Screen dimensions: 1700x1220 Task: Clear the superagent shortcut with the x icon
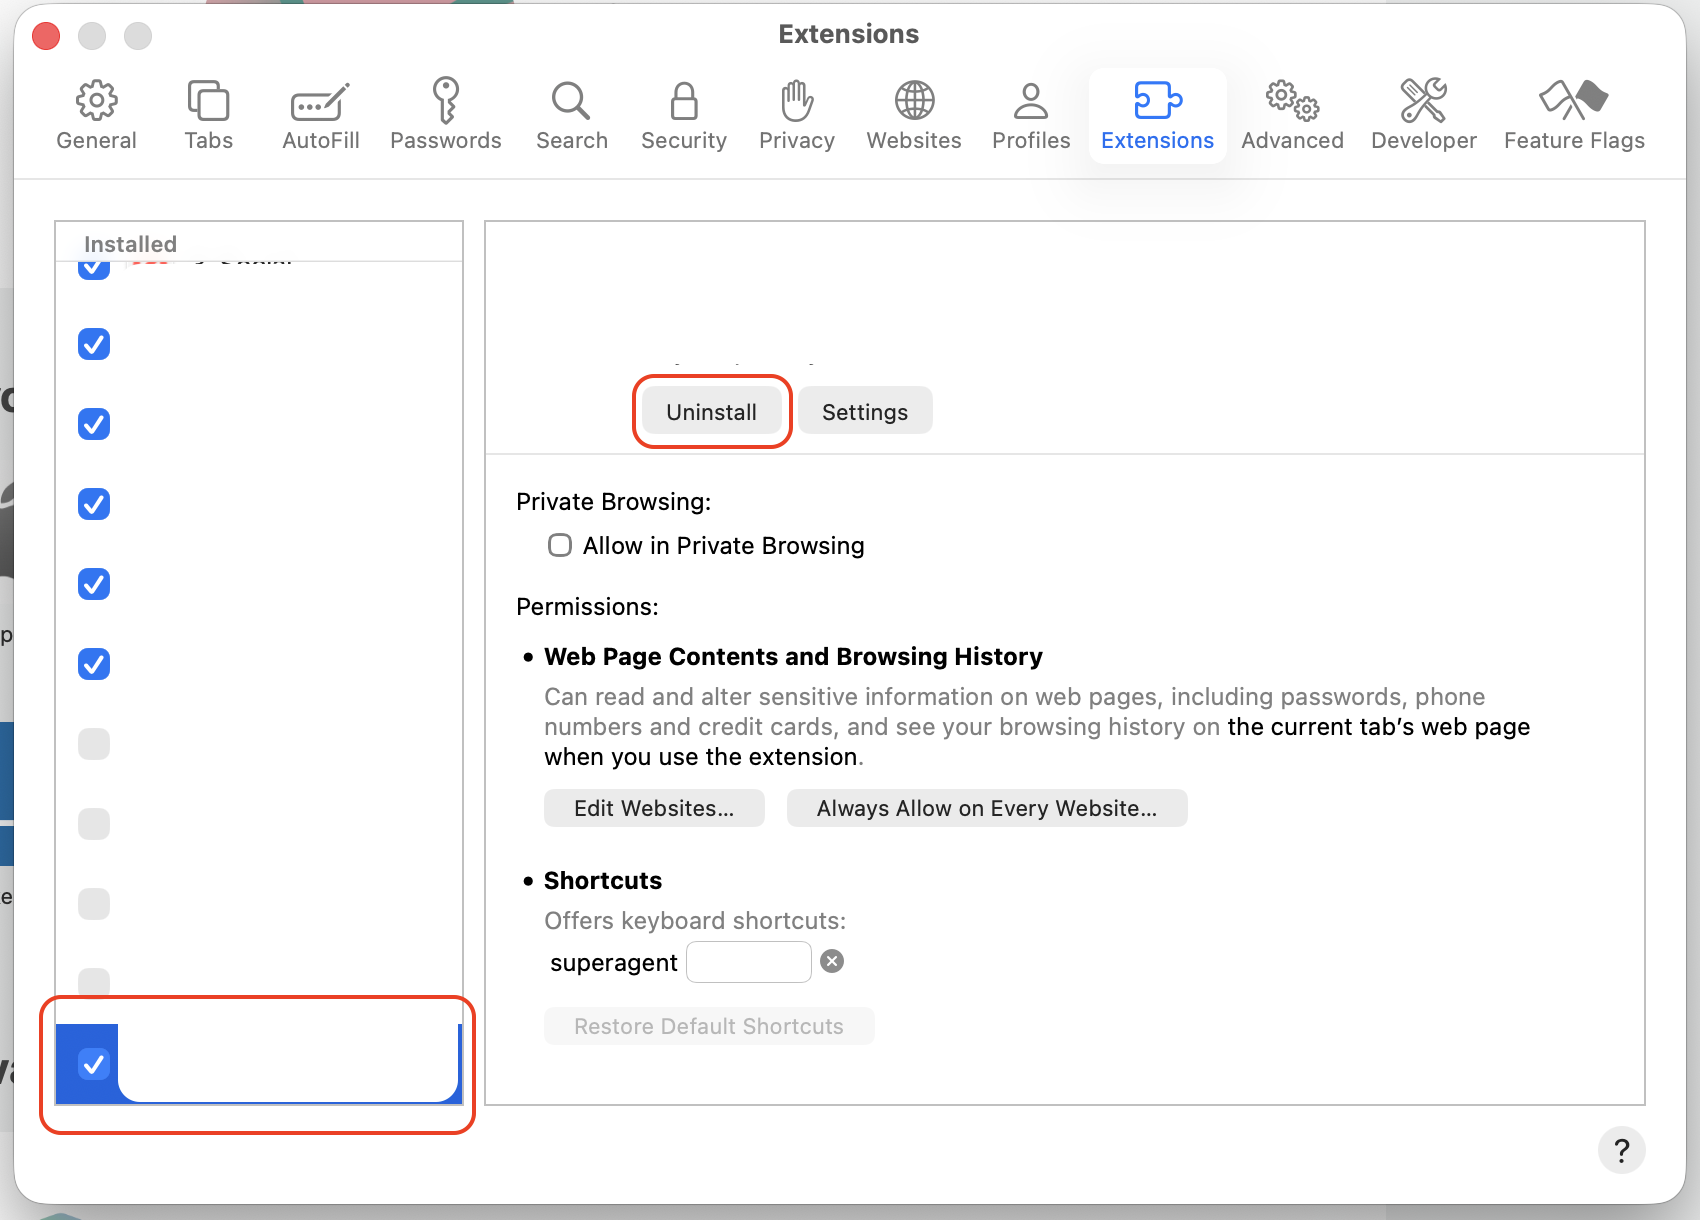click(x=832, y=961)
